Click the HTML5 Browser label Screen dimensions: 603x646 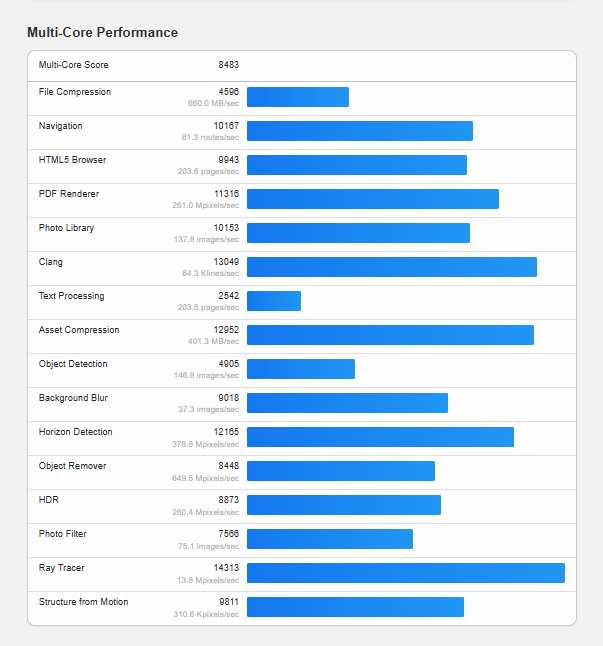72,160
